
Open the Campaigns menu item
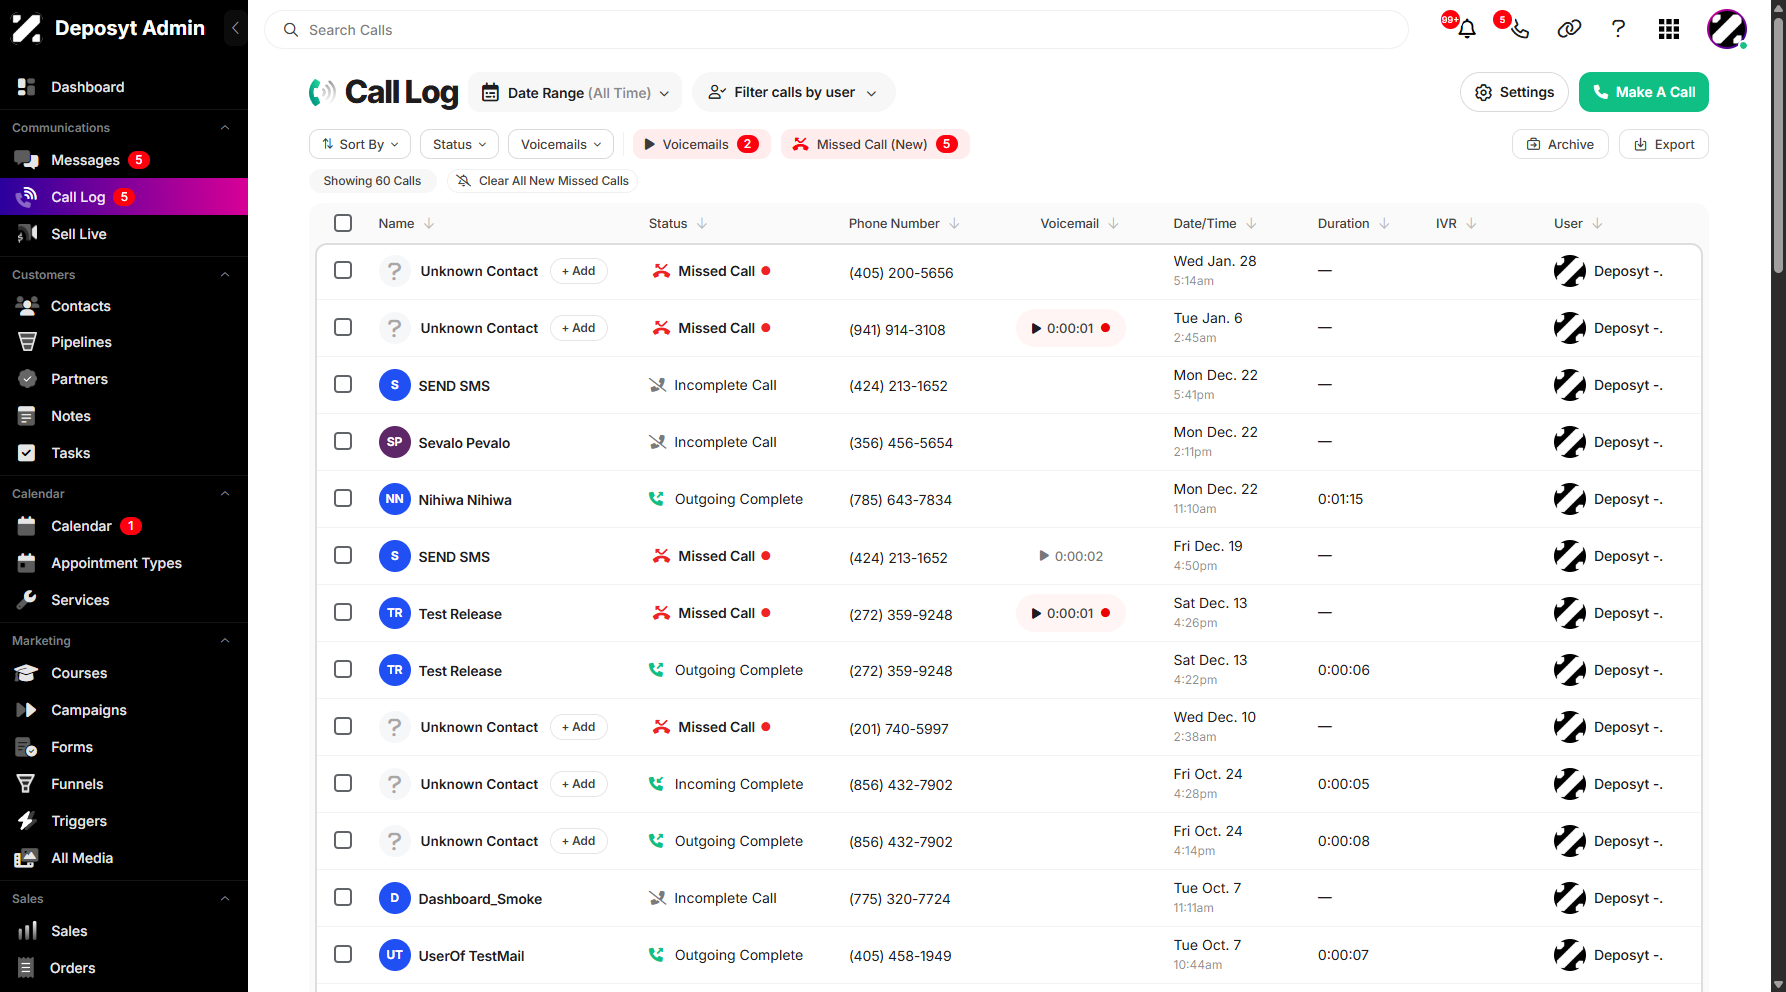[x=89, y=710]
